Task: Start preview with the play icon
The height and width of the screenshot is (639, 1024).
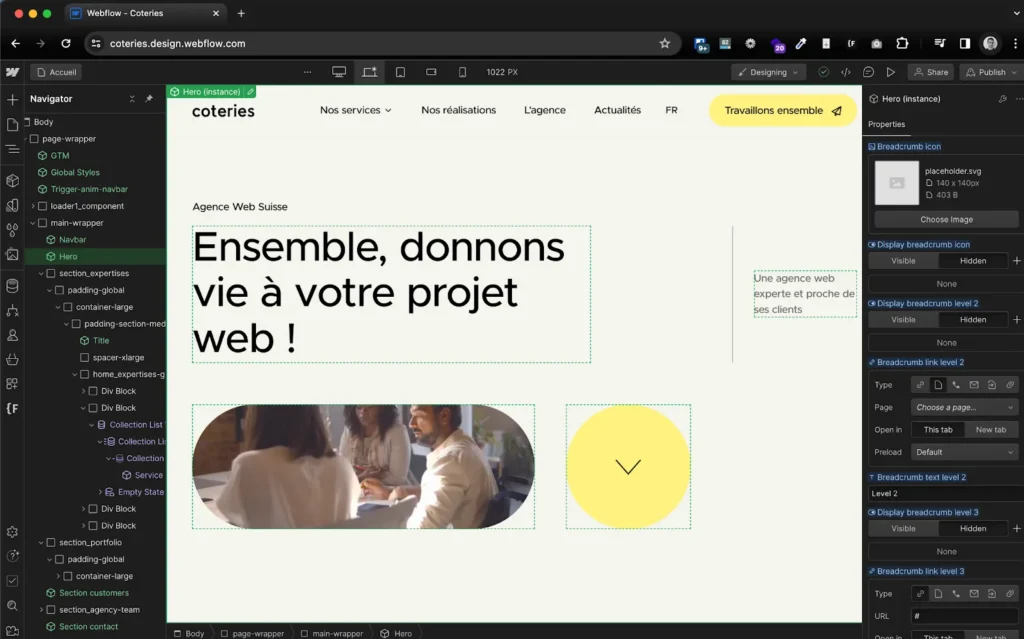Action: point(891,71)
